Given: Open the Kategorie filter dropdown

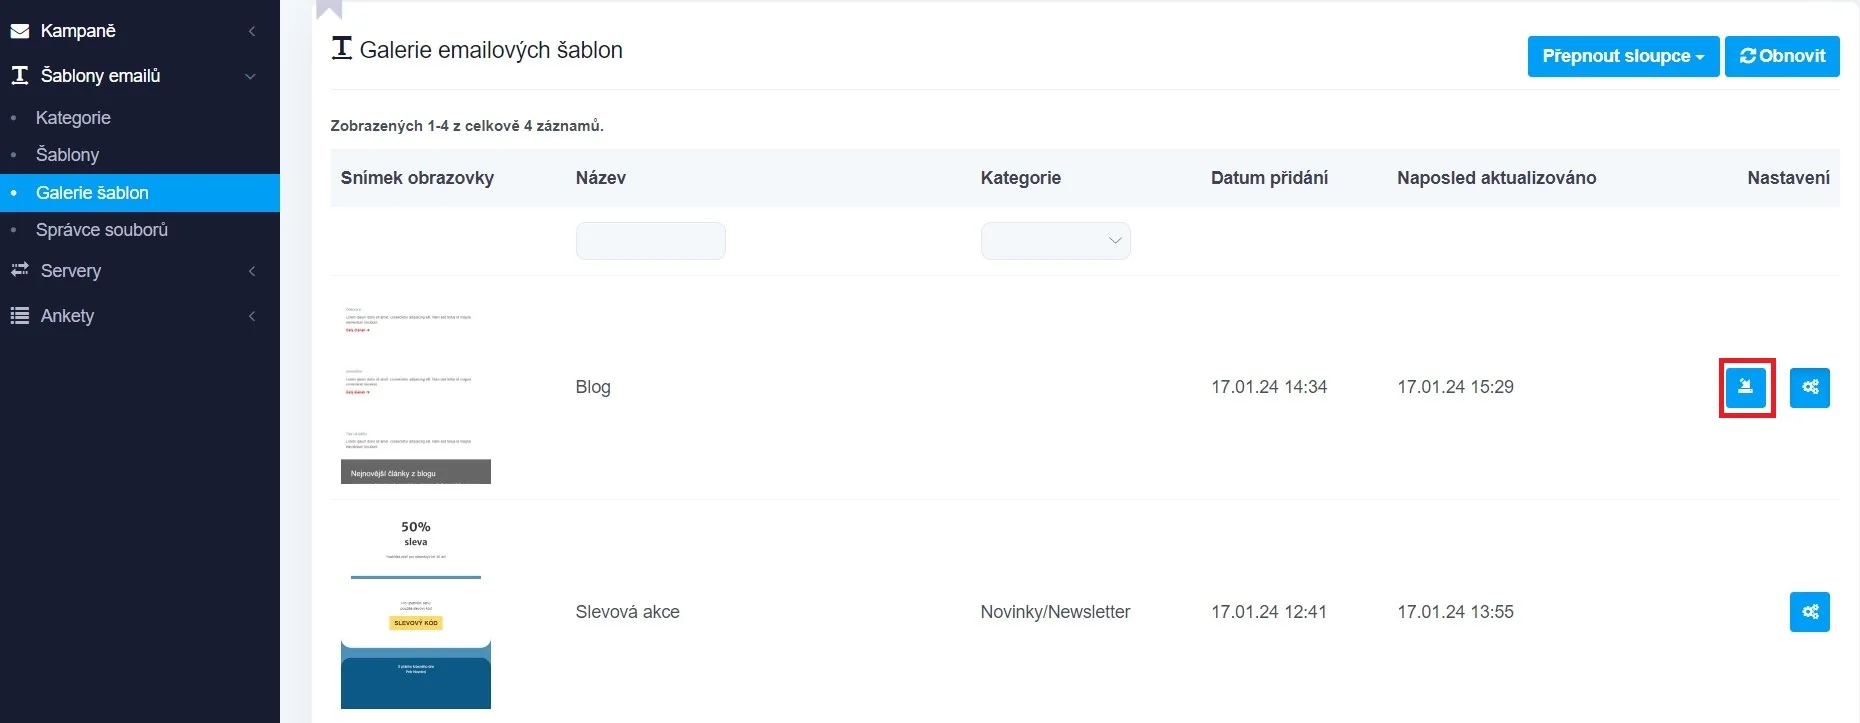Looking at the screenshot, I should [1055, 241].
